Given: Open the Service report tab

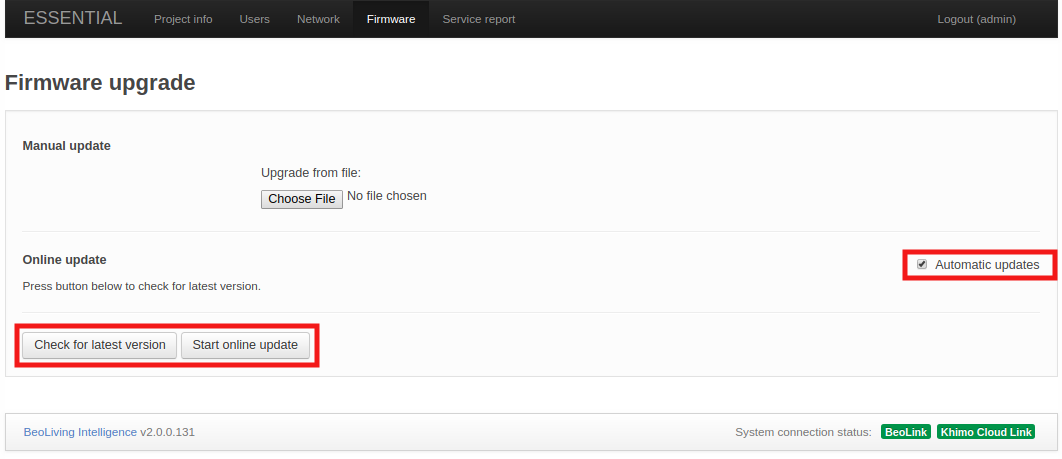Looking at the screenshot, I should [x=479, y=19].
